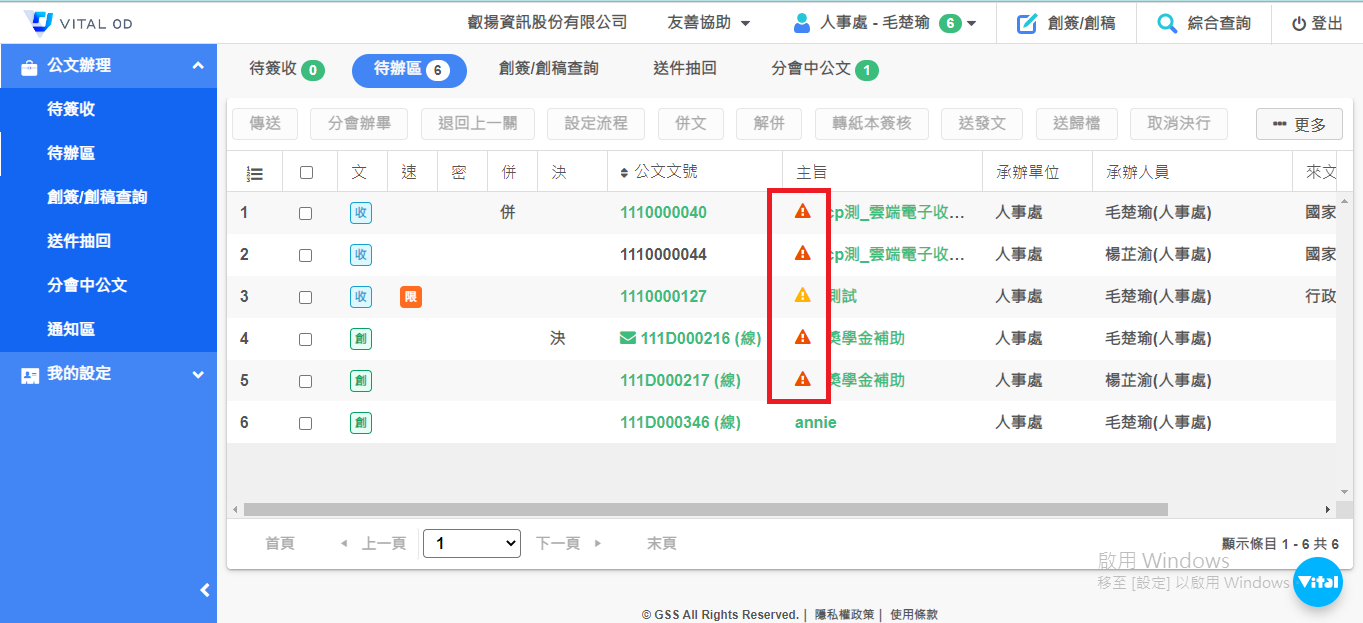Click the 登出 power icon
The height and width of the screenshot is (623, 1363).
(x=1298, y=24)
